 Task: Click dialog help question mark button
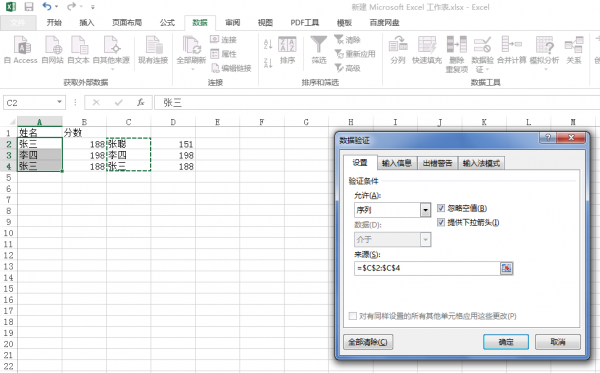(548, 137)
